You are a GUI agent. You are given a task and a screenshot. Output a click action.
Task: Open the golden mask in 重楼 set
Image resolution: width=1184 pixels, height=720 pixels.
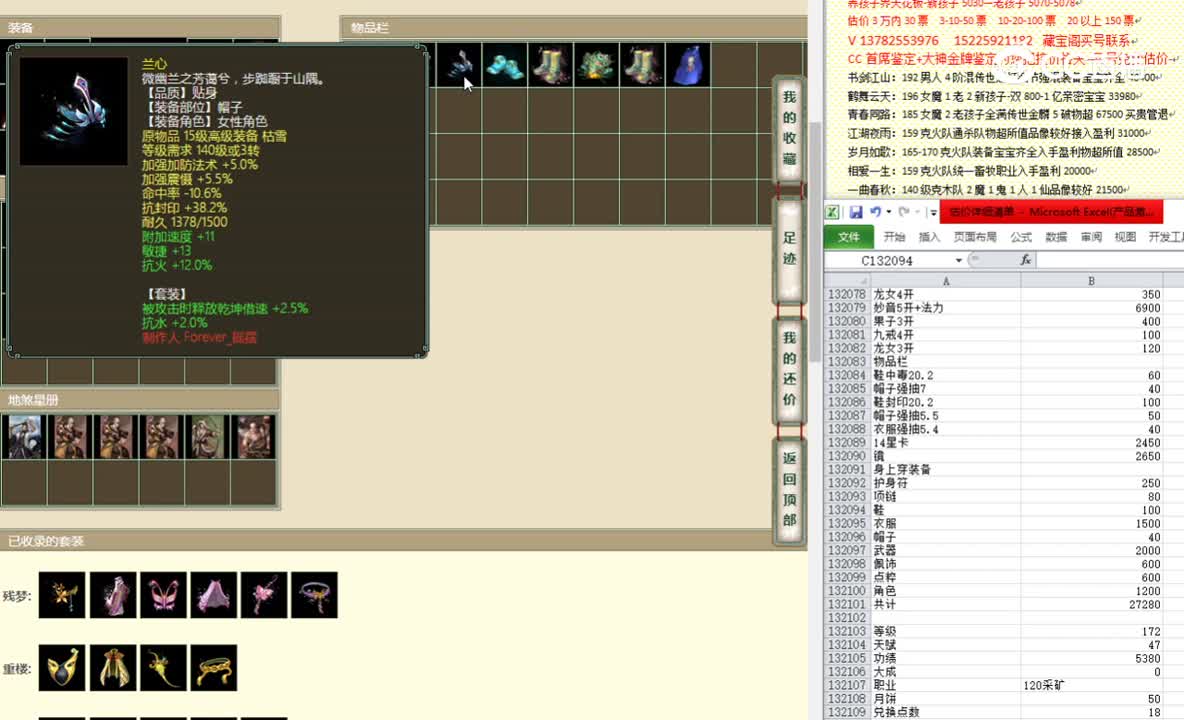pos(62,668)
